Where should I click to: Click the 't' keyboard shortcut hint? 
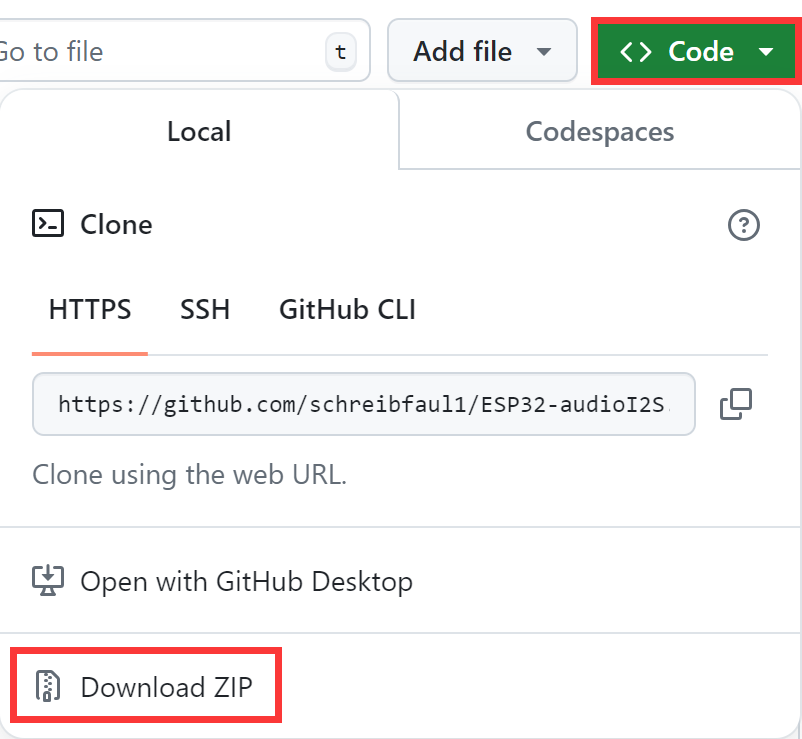[x=341, y=52]
